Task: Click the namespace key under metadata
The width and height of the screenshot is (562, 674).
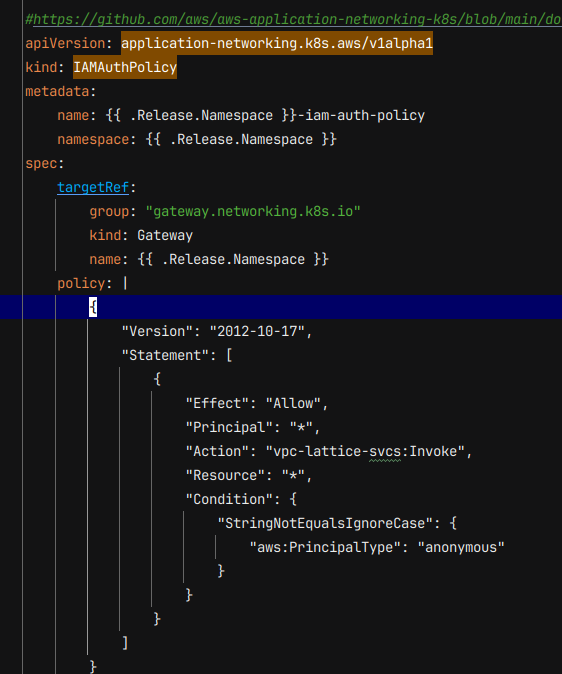Action: (93, 140)
